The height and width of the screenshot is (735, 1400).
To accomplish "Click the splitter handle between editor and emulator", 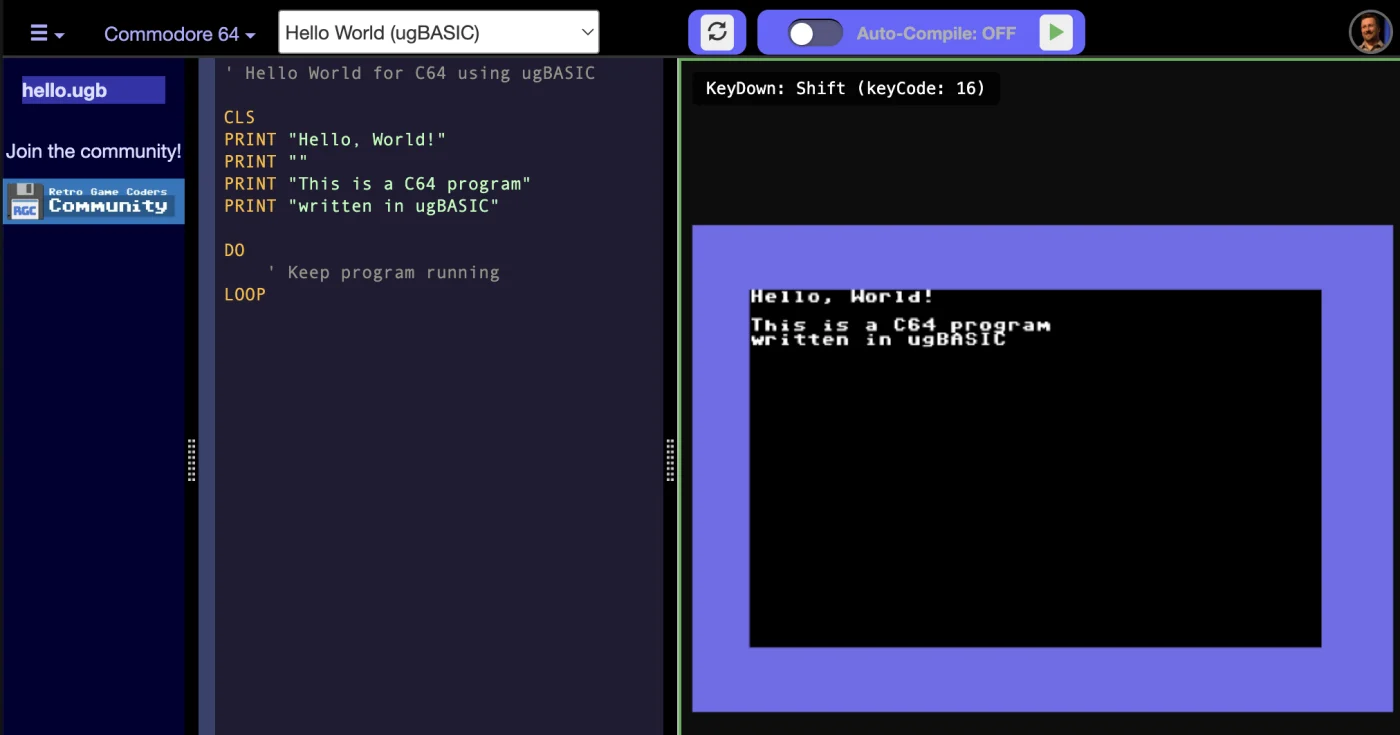I will [x=670, y=460].
